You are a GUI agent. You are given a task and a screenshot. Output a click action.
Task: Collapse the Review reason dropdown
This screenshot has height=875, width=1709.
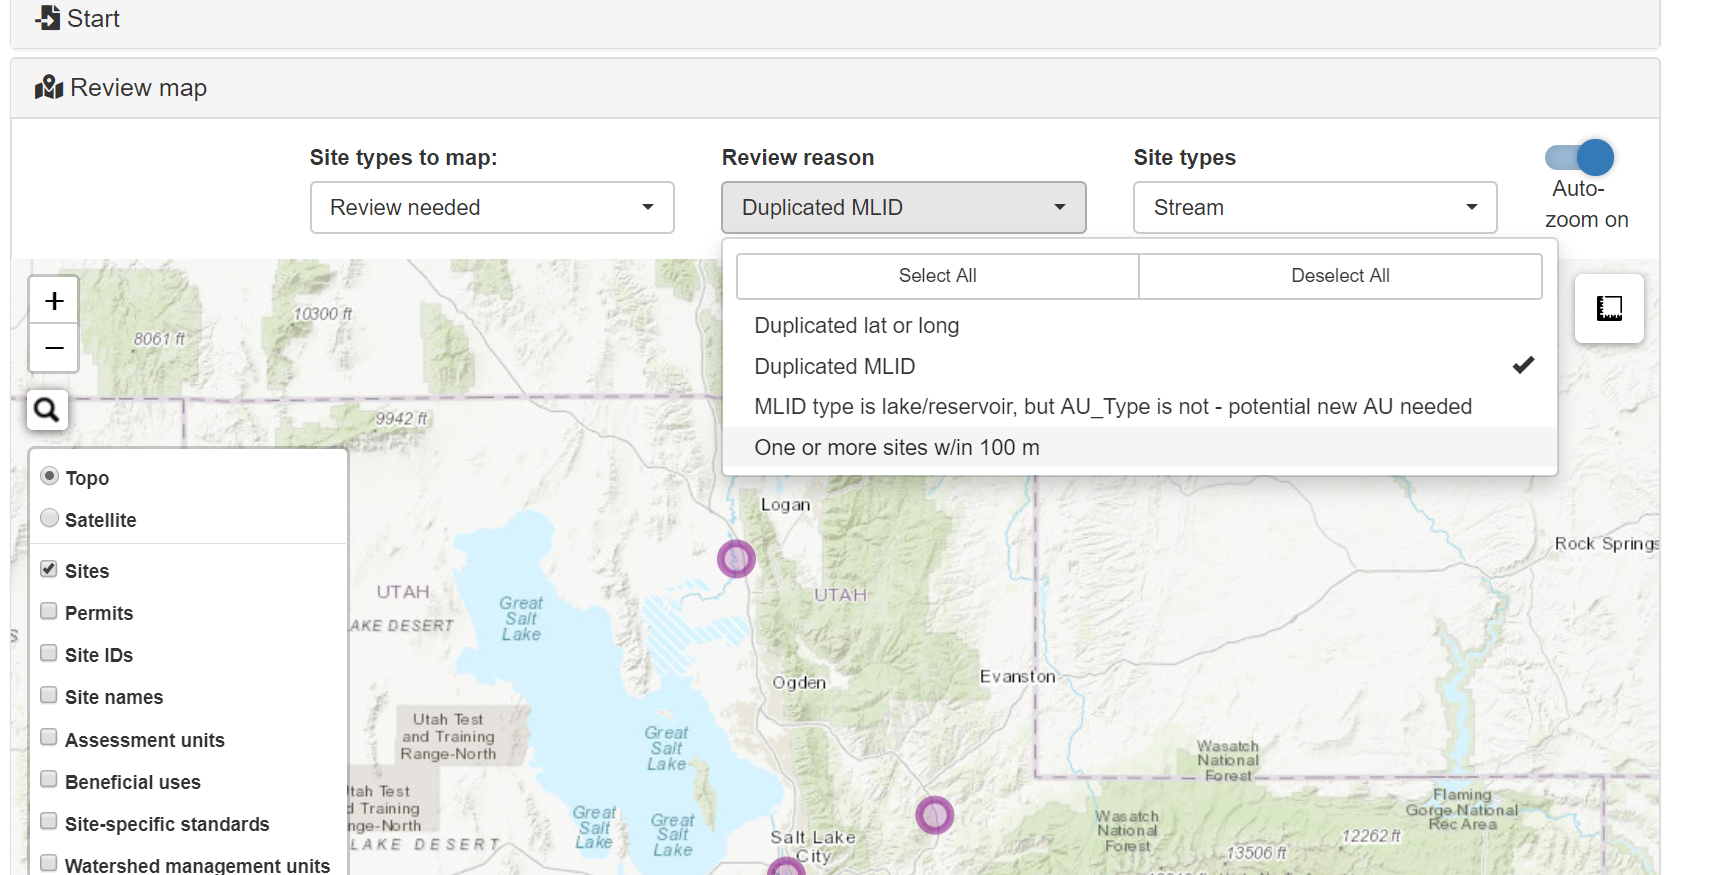[x=903, y=207]
